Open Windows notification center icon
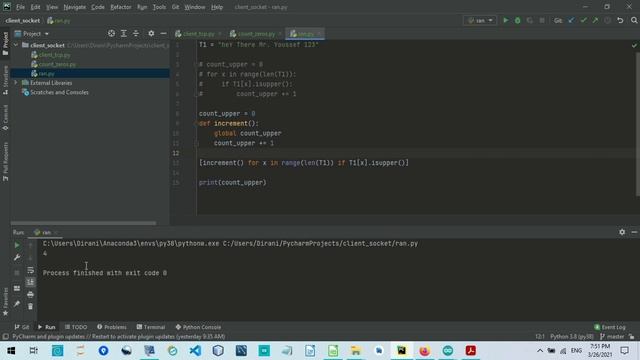The width and height of the screenshot is (640, 360). tap(624, 351)
